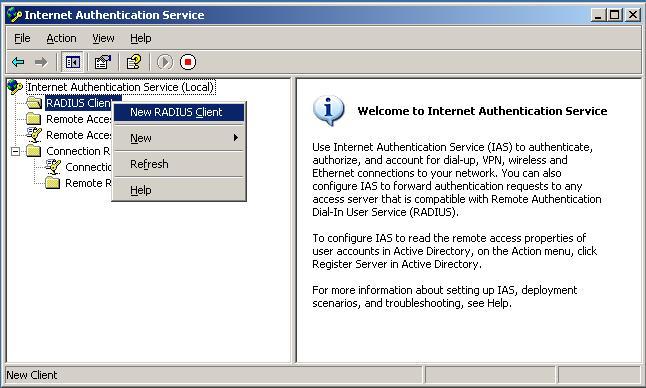
Task: Open the View menu
Action: [103, 38]
